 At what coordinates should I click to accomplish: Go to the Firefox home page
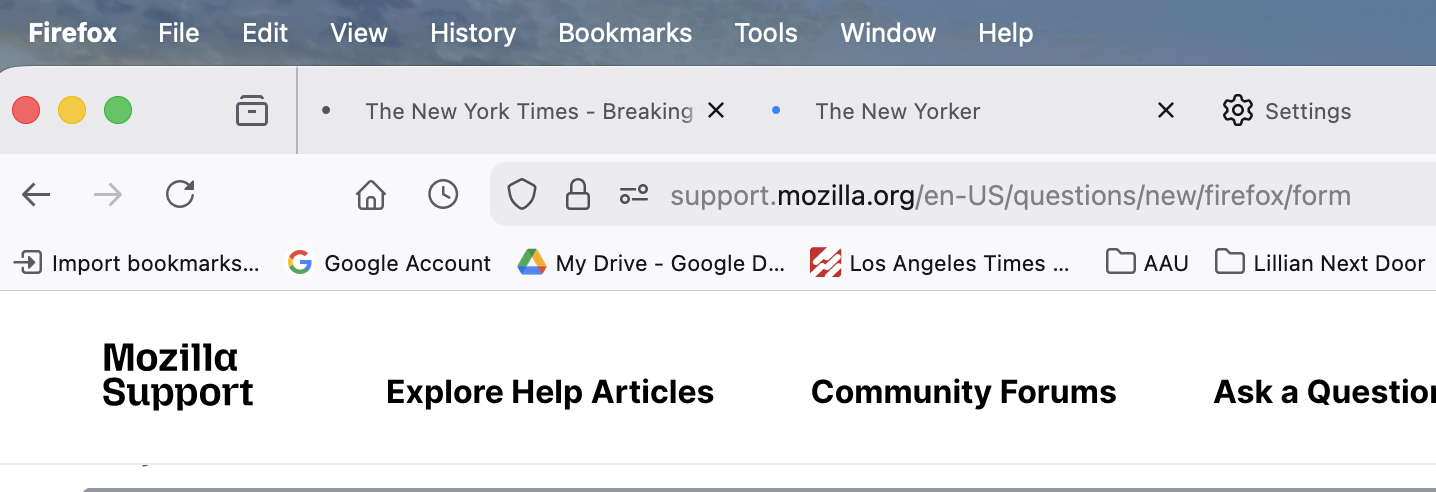tap(371, 195)
